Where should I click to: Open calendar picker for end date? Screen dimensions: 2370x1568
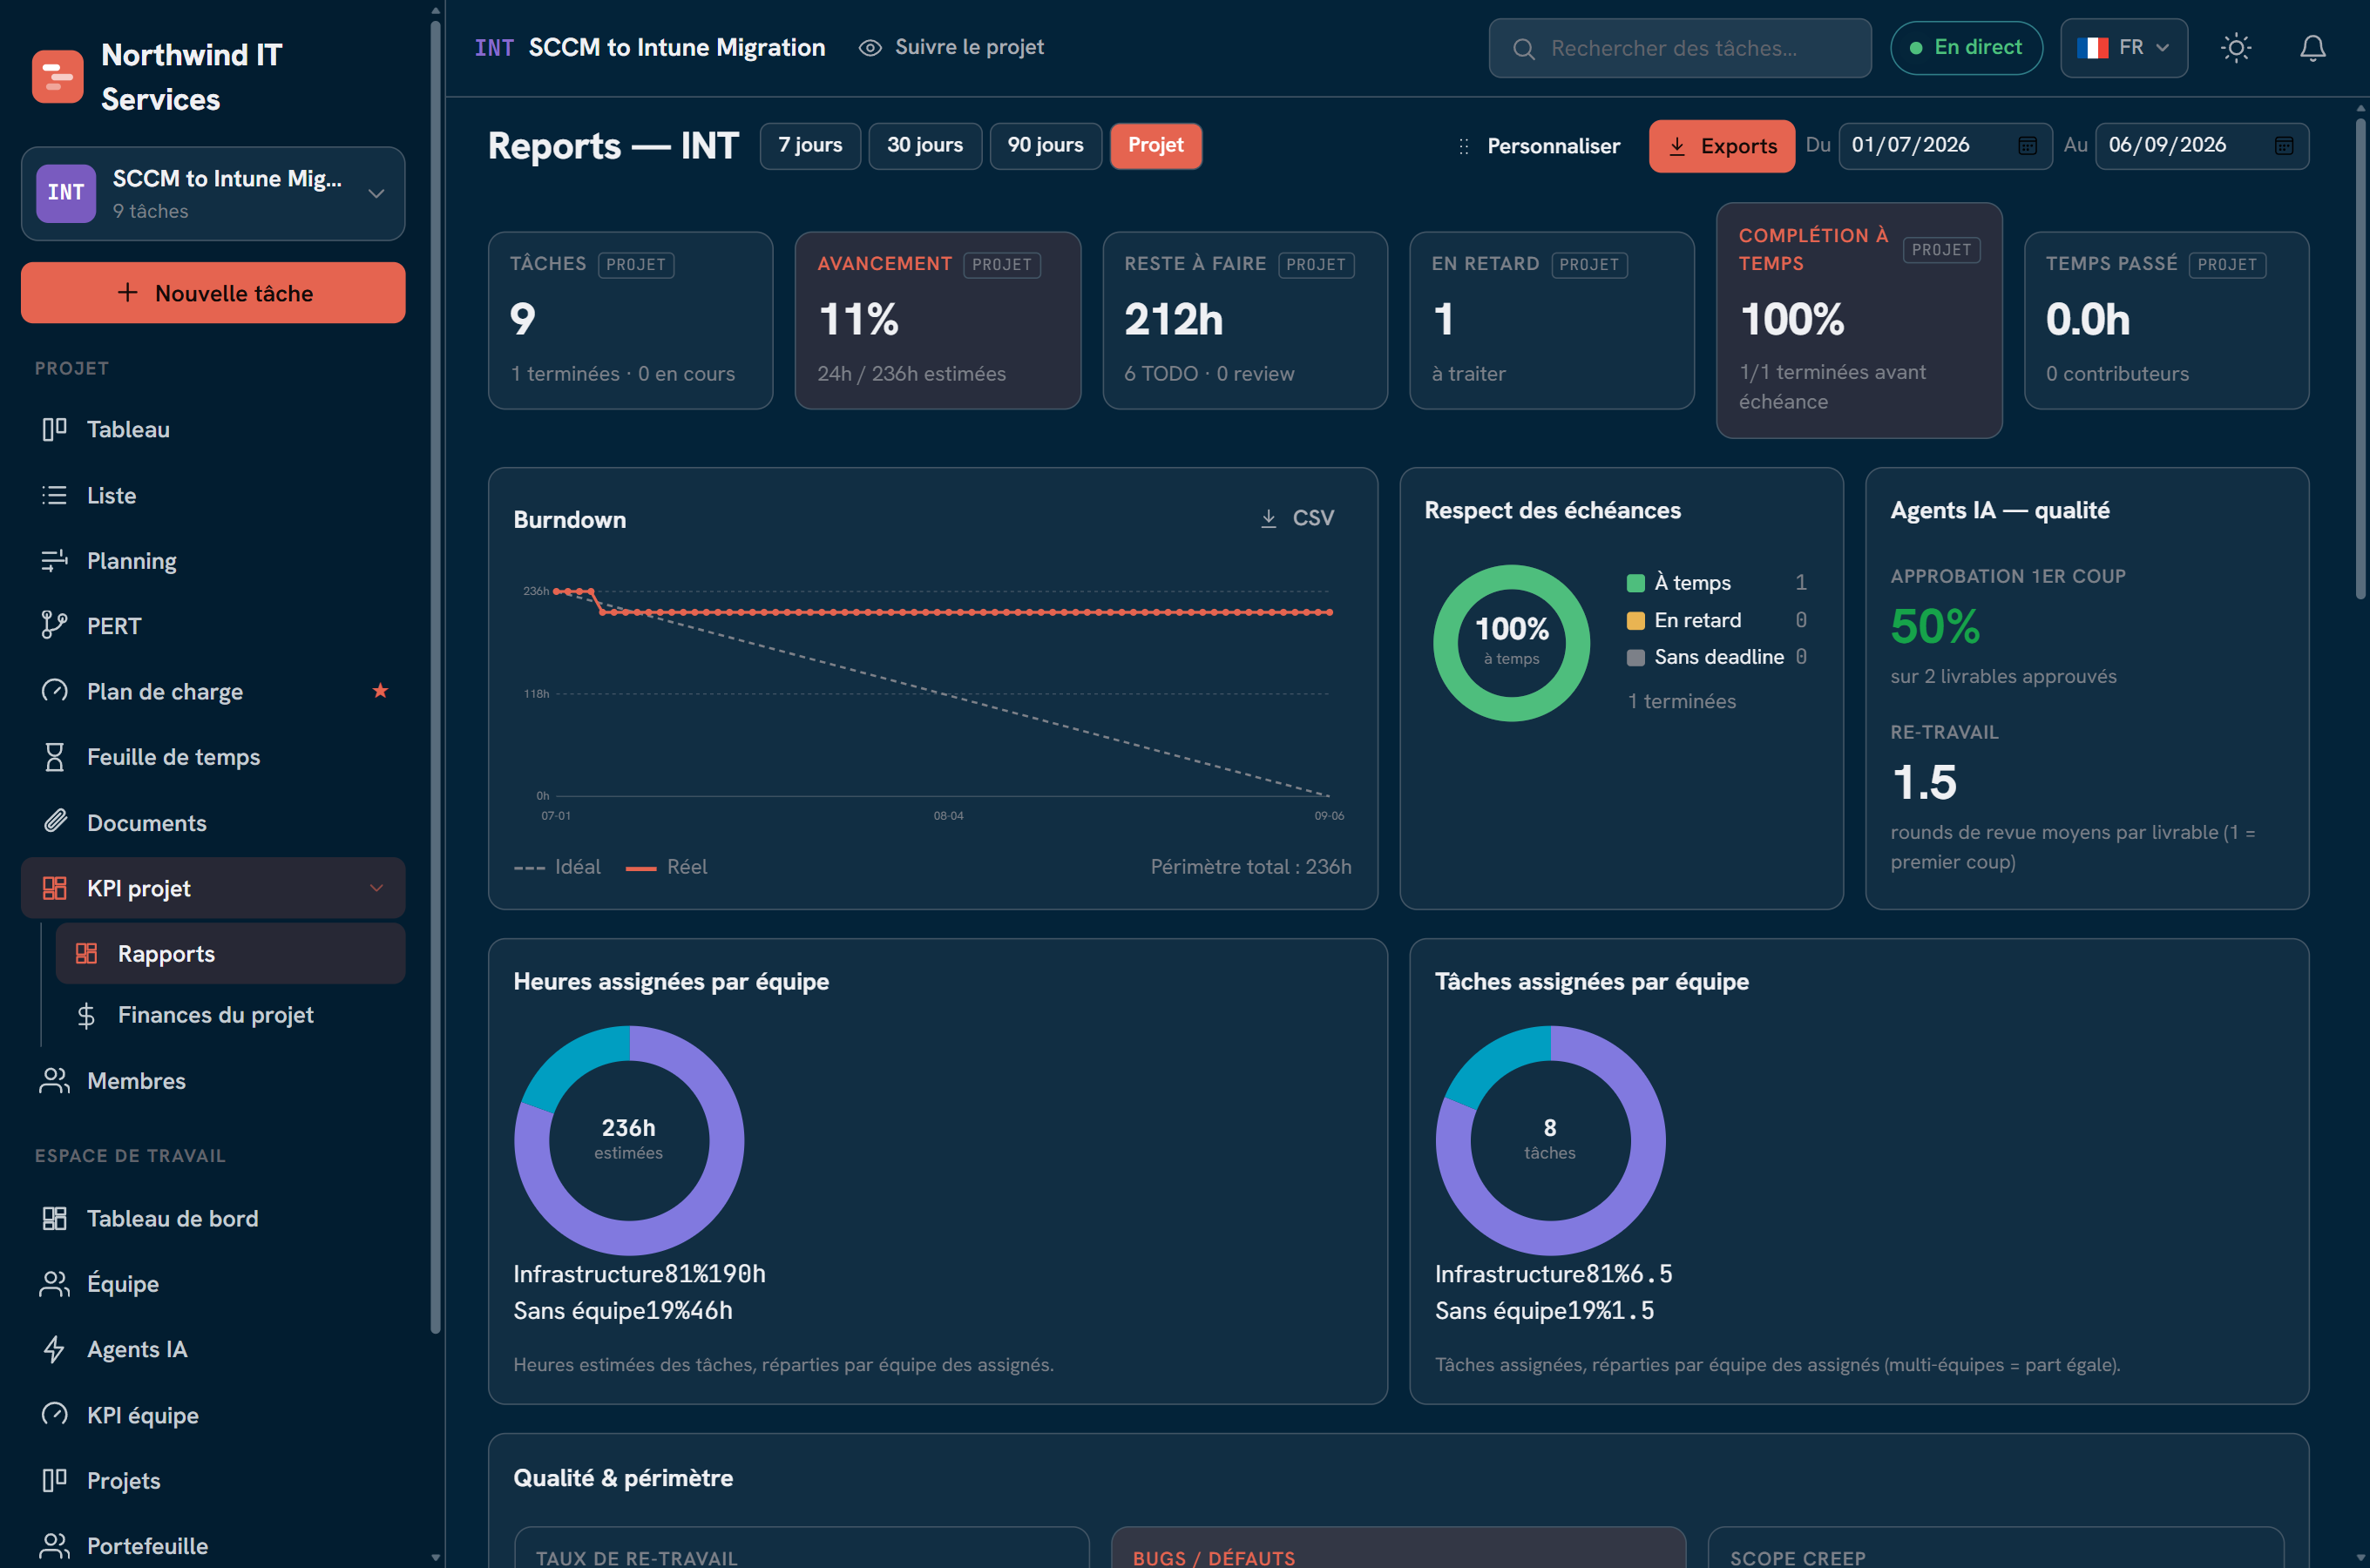click(x=2284, y=146)
